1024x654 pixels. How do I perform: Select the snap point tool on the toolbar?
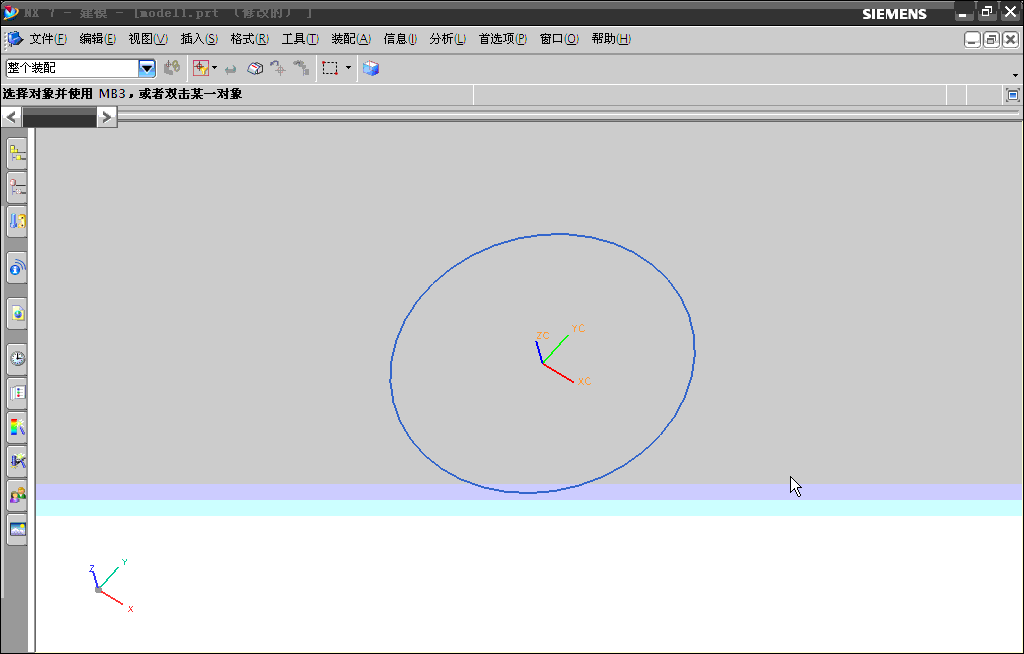(199, 68)
